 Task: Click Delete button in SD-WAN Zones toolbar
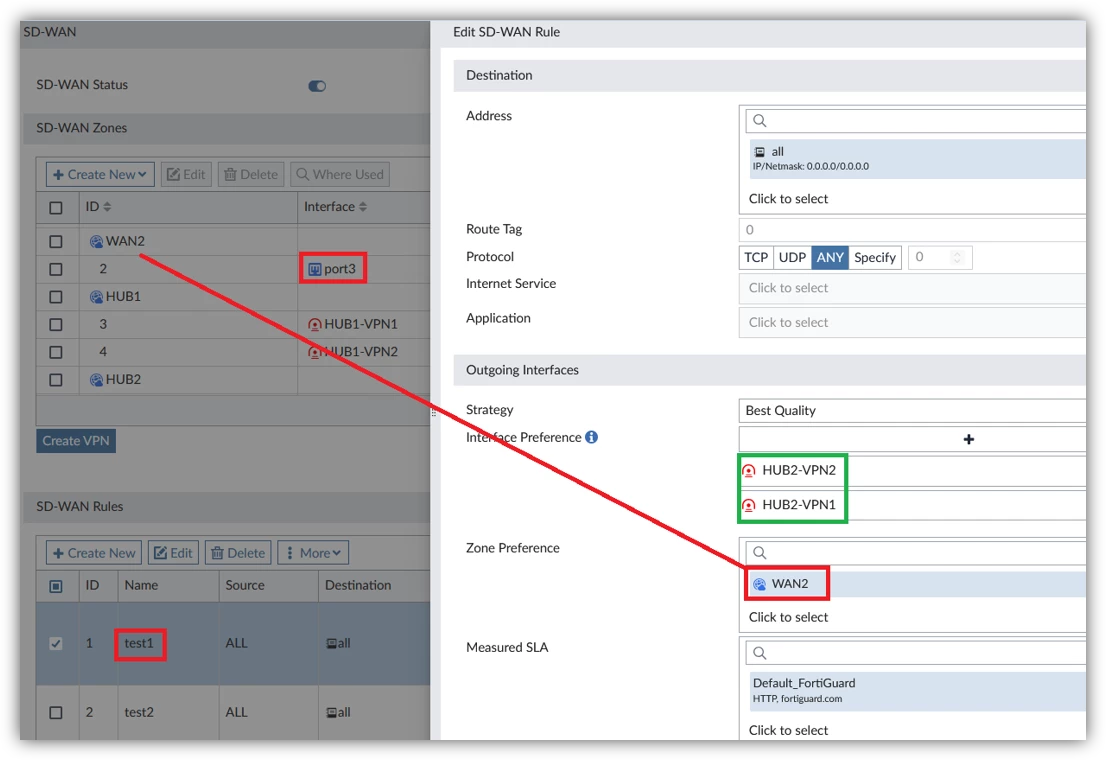[x=251, y=174]
